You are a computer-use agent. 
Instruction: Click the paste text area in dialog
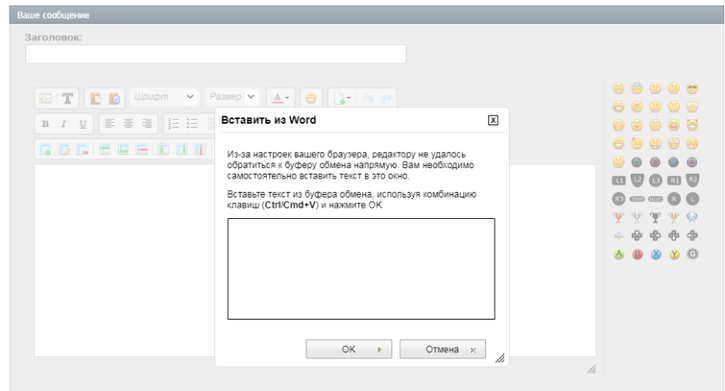(x=361, y=269)
